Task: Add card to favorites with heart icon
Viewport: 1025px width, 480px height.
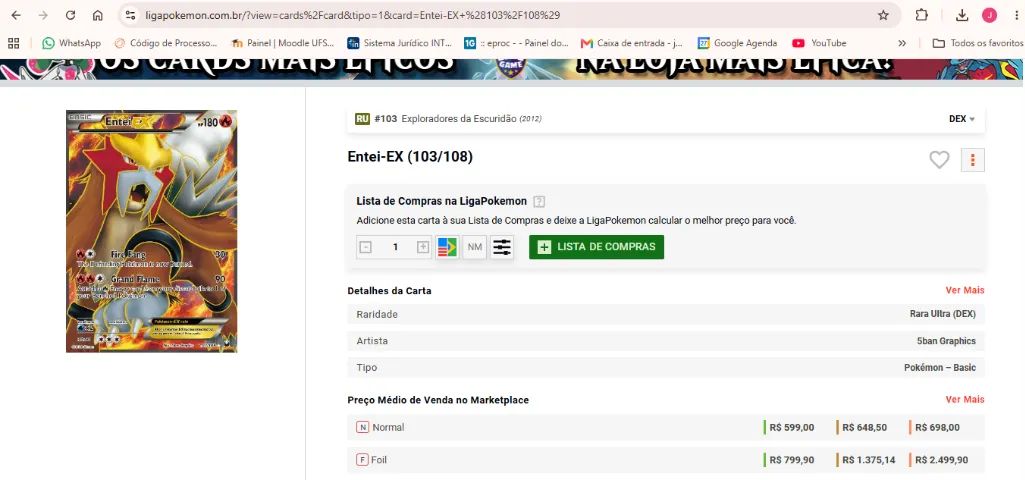Action: coord(939,160)
